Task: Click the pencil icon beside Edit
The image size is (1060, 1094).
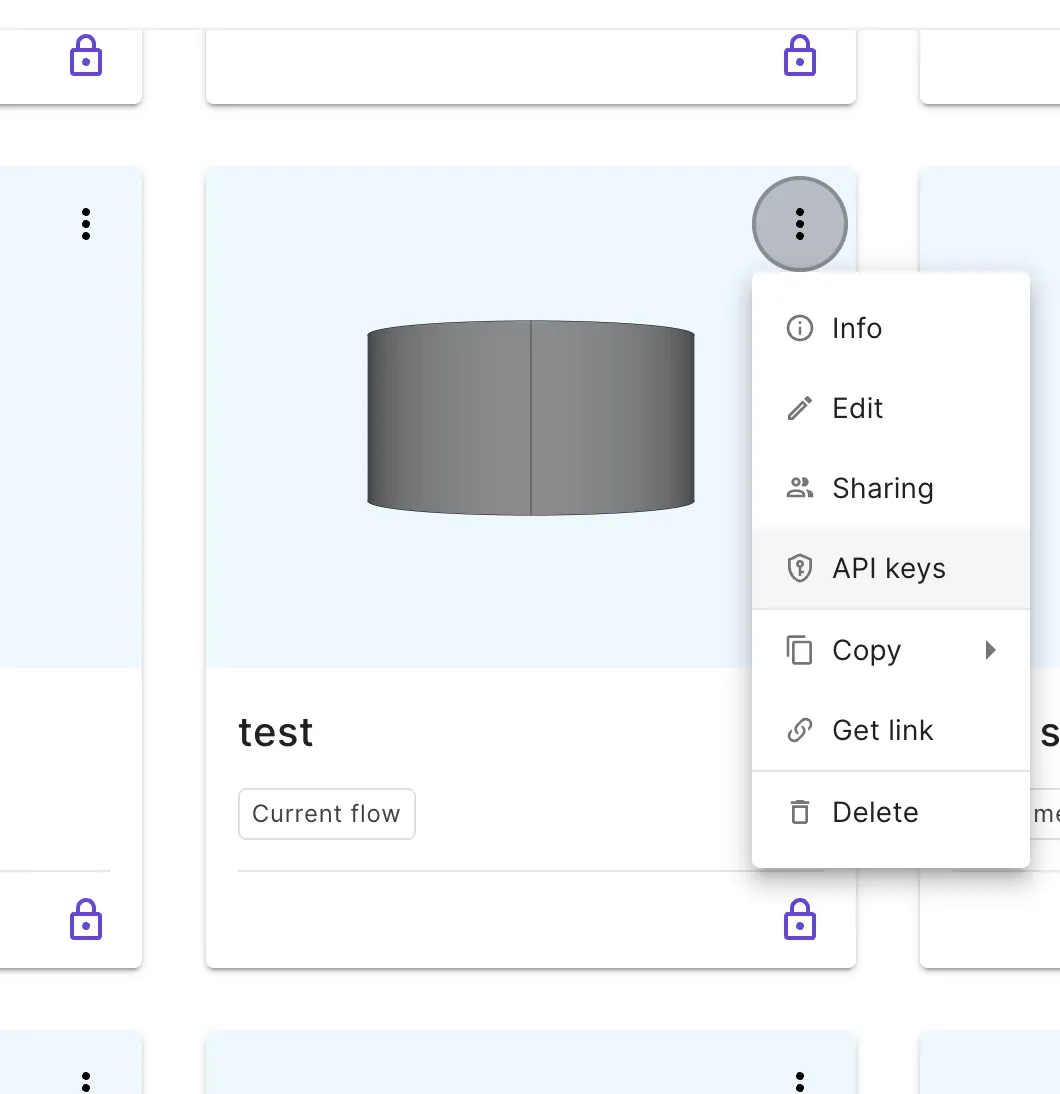Action: pos(799,408)
